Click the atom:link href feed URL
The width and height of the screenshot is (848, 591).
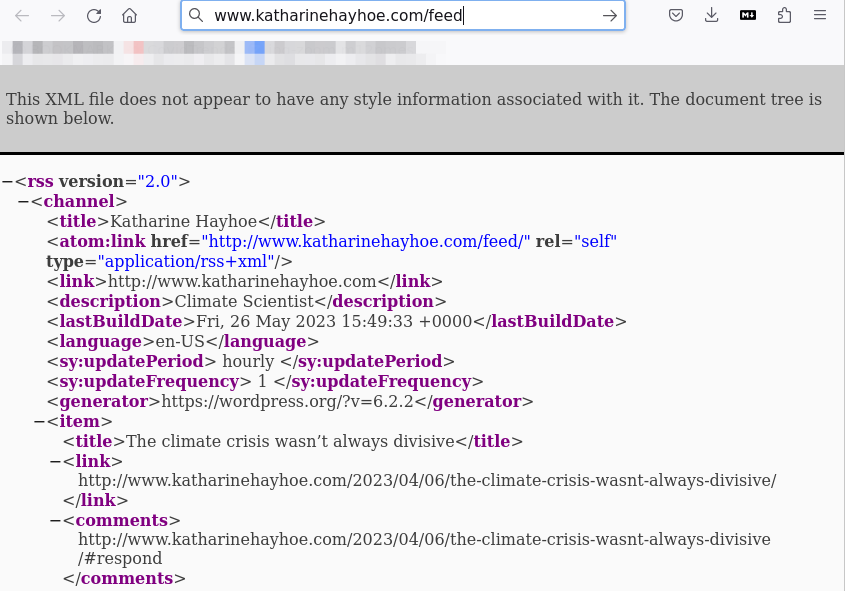tap(366, 241)
